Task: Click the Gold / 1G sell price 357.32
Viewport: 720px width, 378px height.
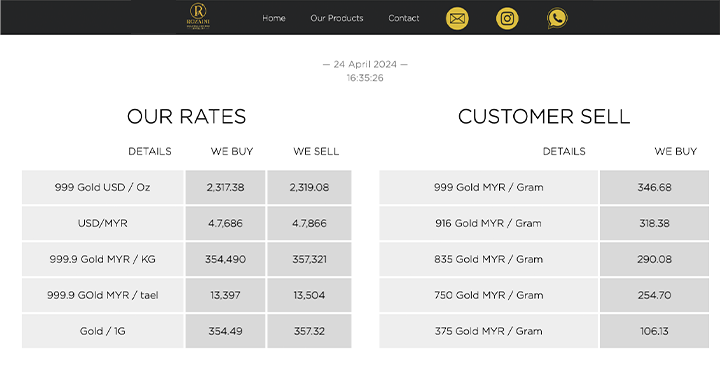Action: pyautogui.click(x=309, y=331)
